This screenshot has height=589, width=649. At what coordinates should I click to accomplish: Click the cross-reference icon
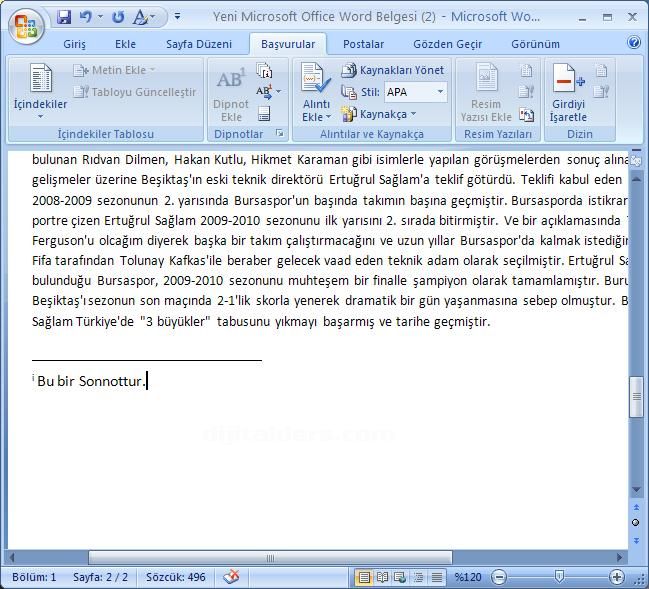(x=526, y=115)
